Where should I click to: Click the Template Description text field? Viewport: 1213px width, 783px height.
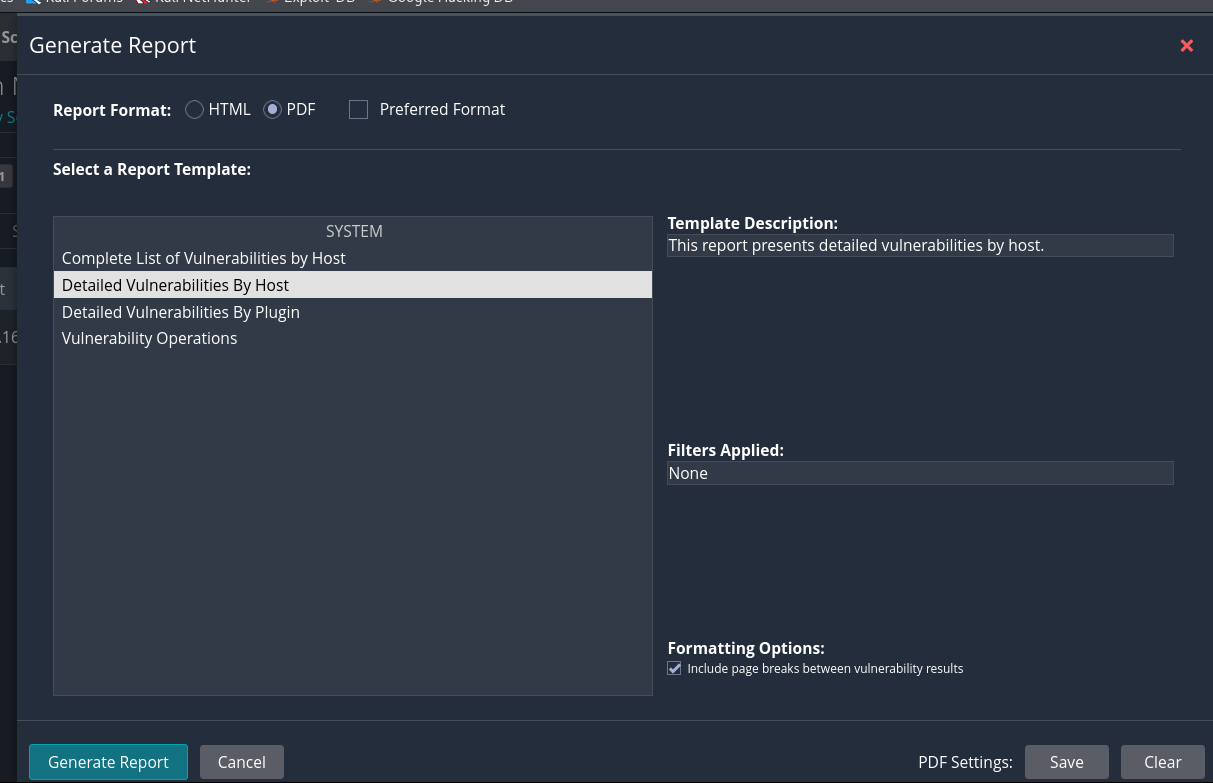(919, 245)
